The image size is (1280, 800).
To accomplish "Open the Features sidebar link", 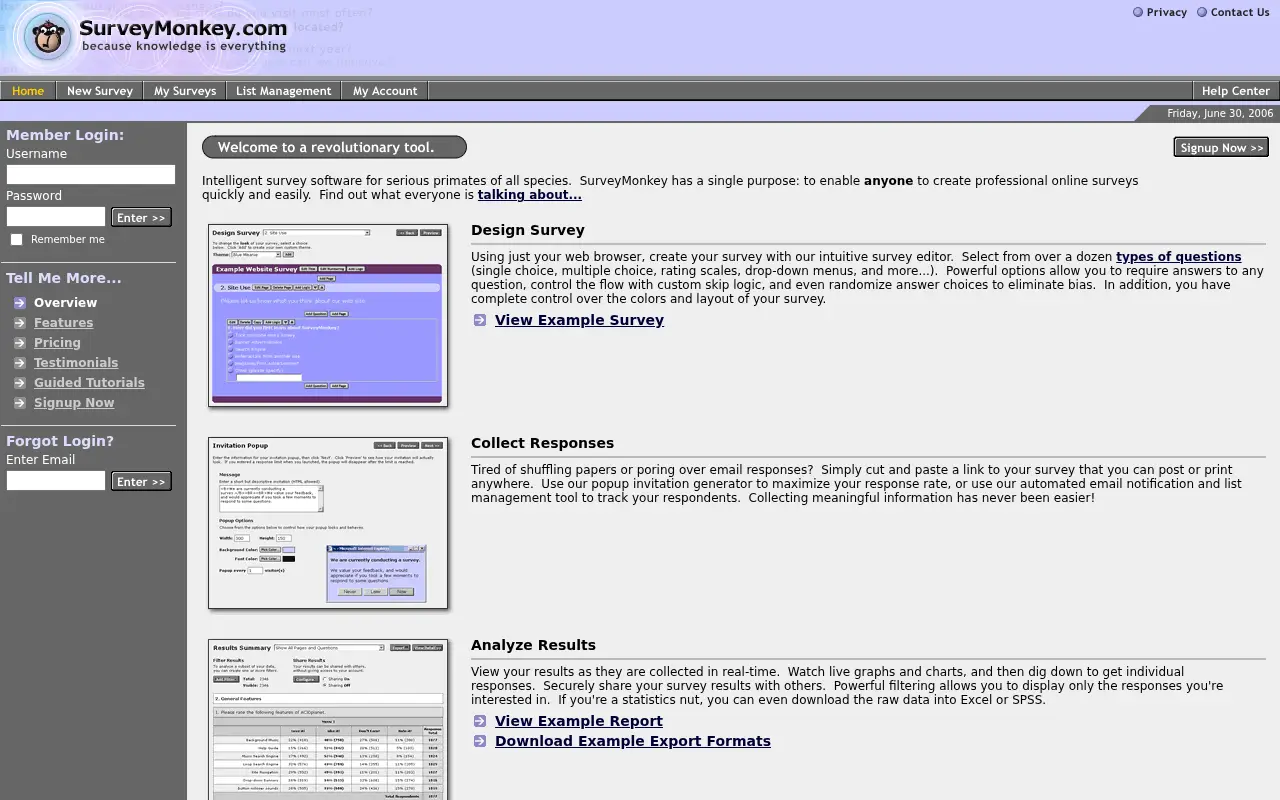I will pos(63,323).
